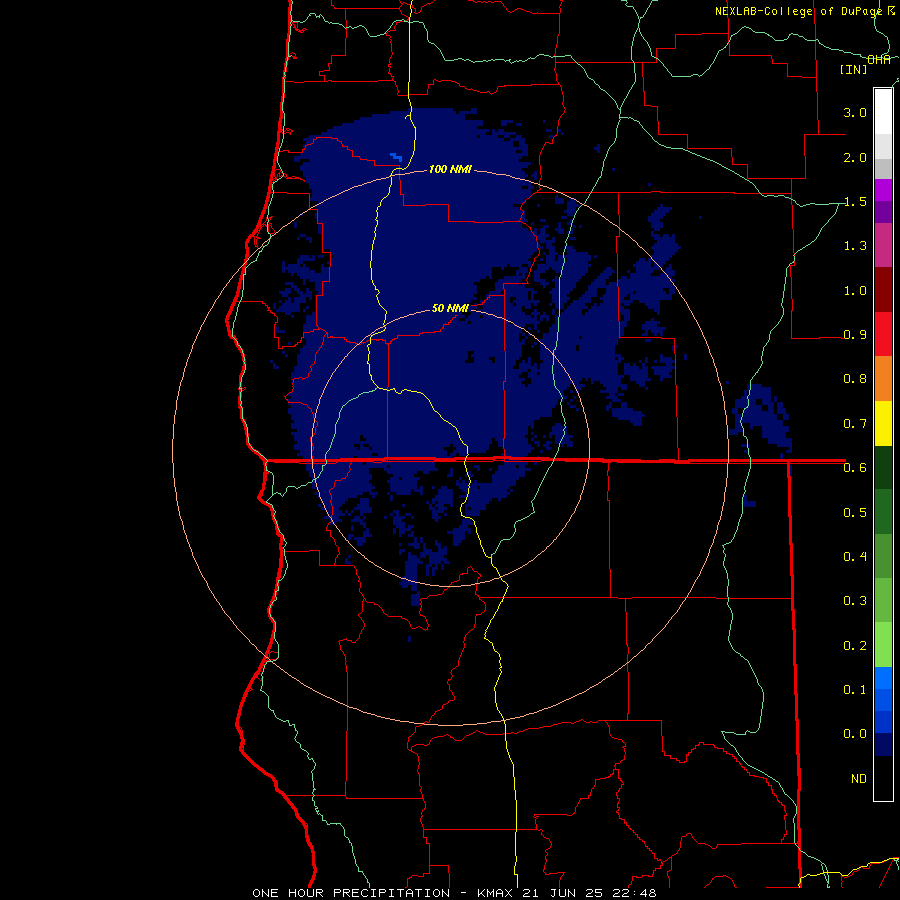The height and width of the screenshot is (900, 900).
Task: Click the 1.5 legend value
Action: (855, 201)
